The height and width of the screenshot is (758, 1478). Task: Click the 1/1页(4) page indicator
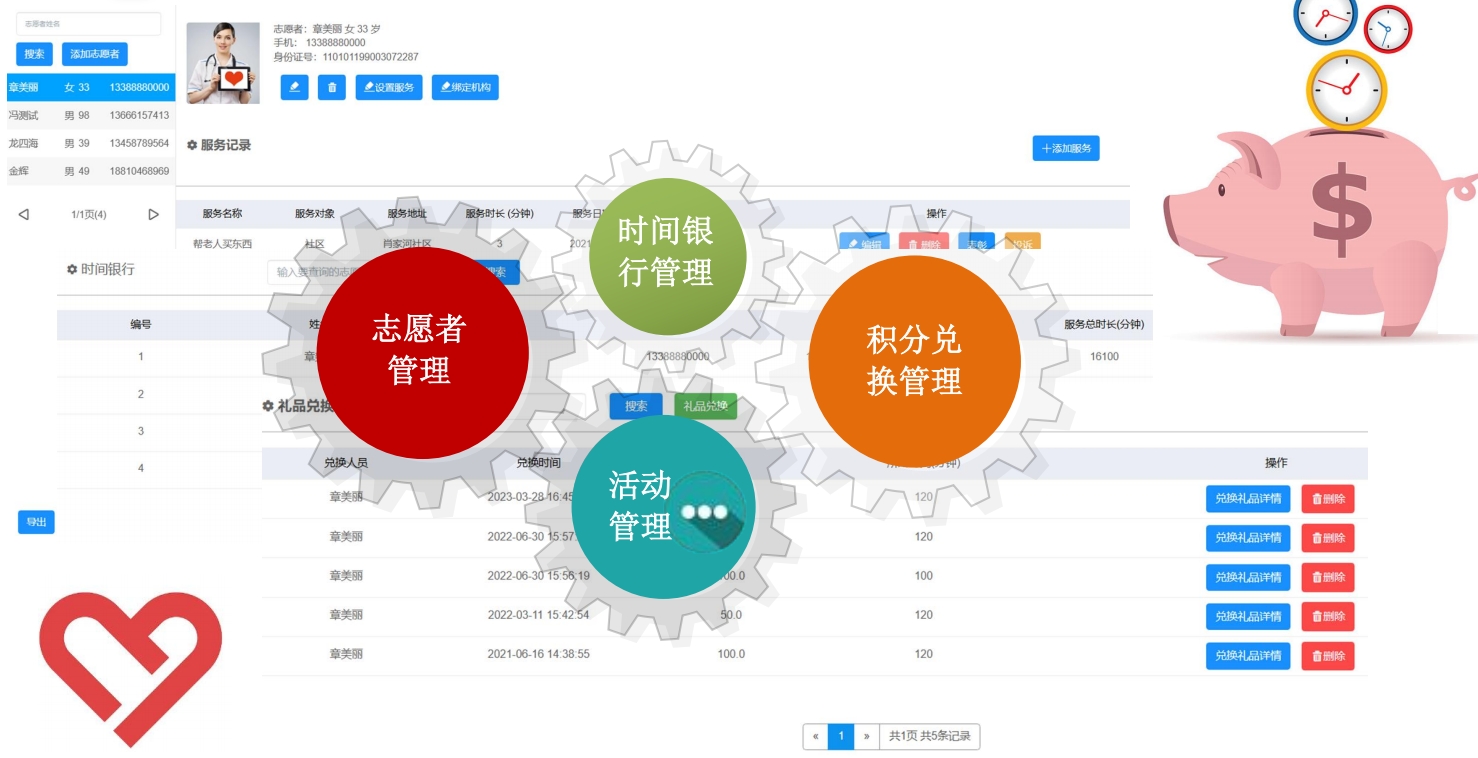(89, 214)
